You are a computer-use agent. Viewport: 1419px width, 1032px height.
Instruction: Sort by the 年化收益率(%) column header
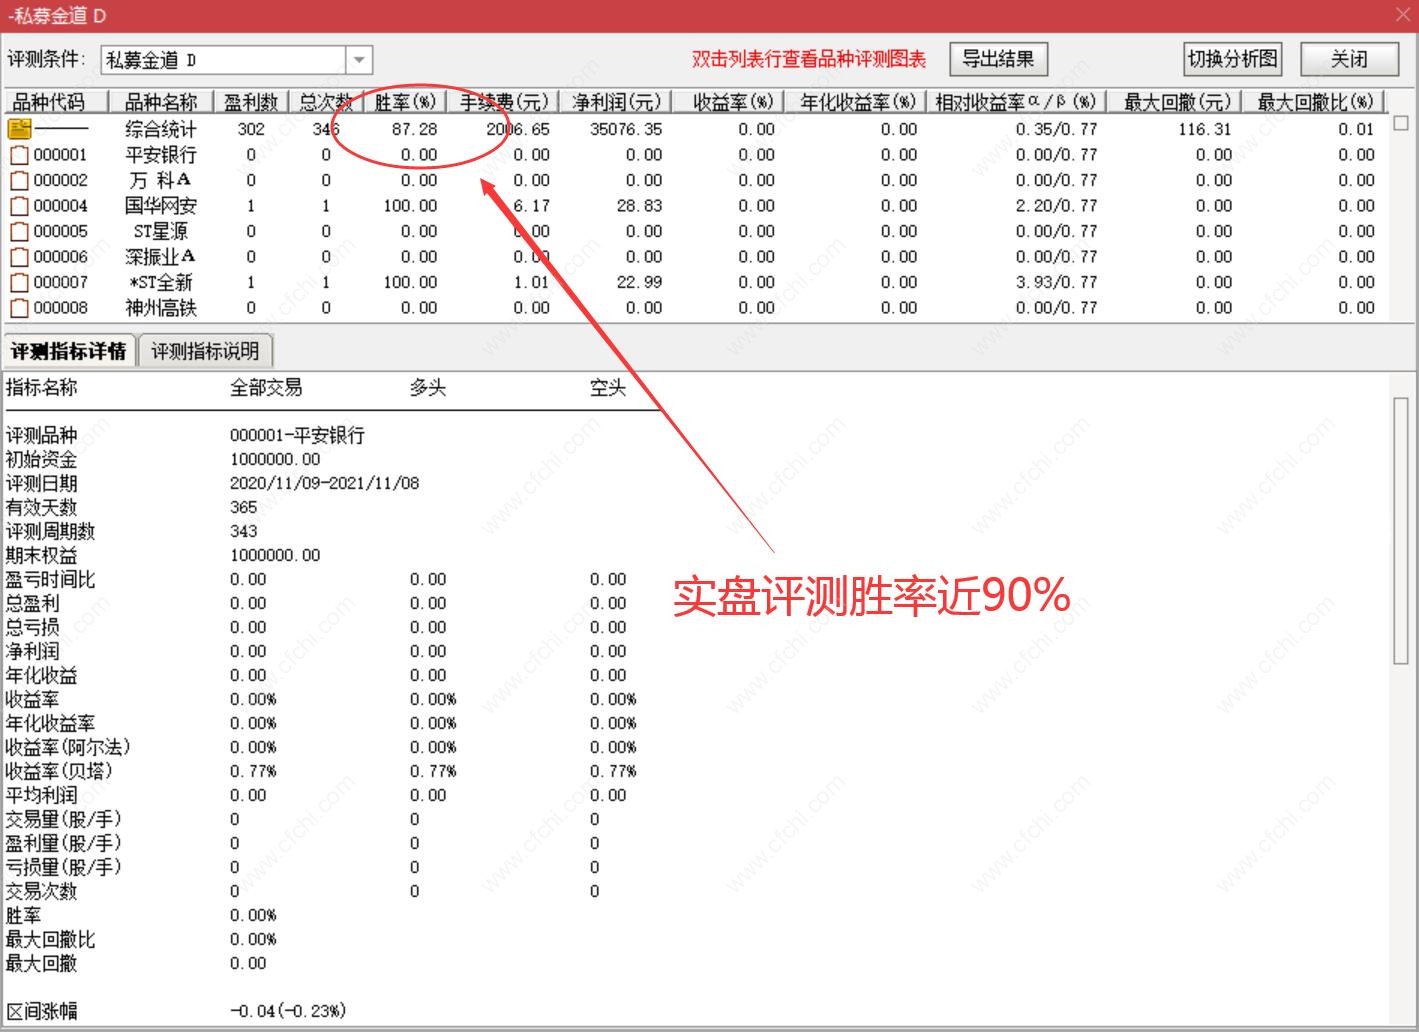click(858, 102)
